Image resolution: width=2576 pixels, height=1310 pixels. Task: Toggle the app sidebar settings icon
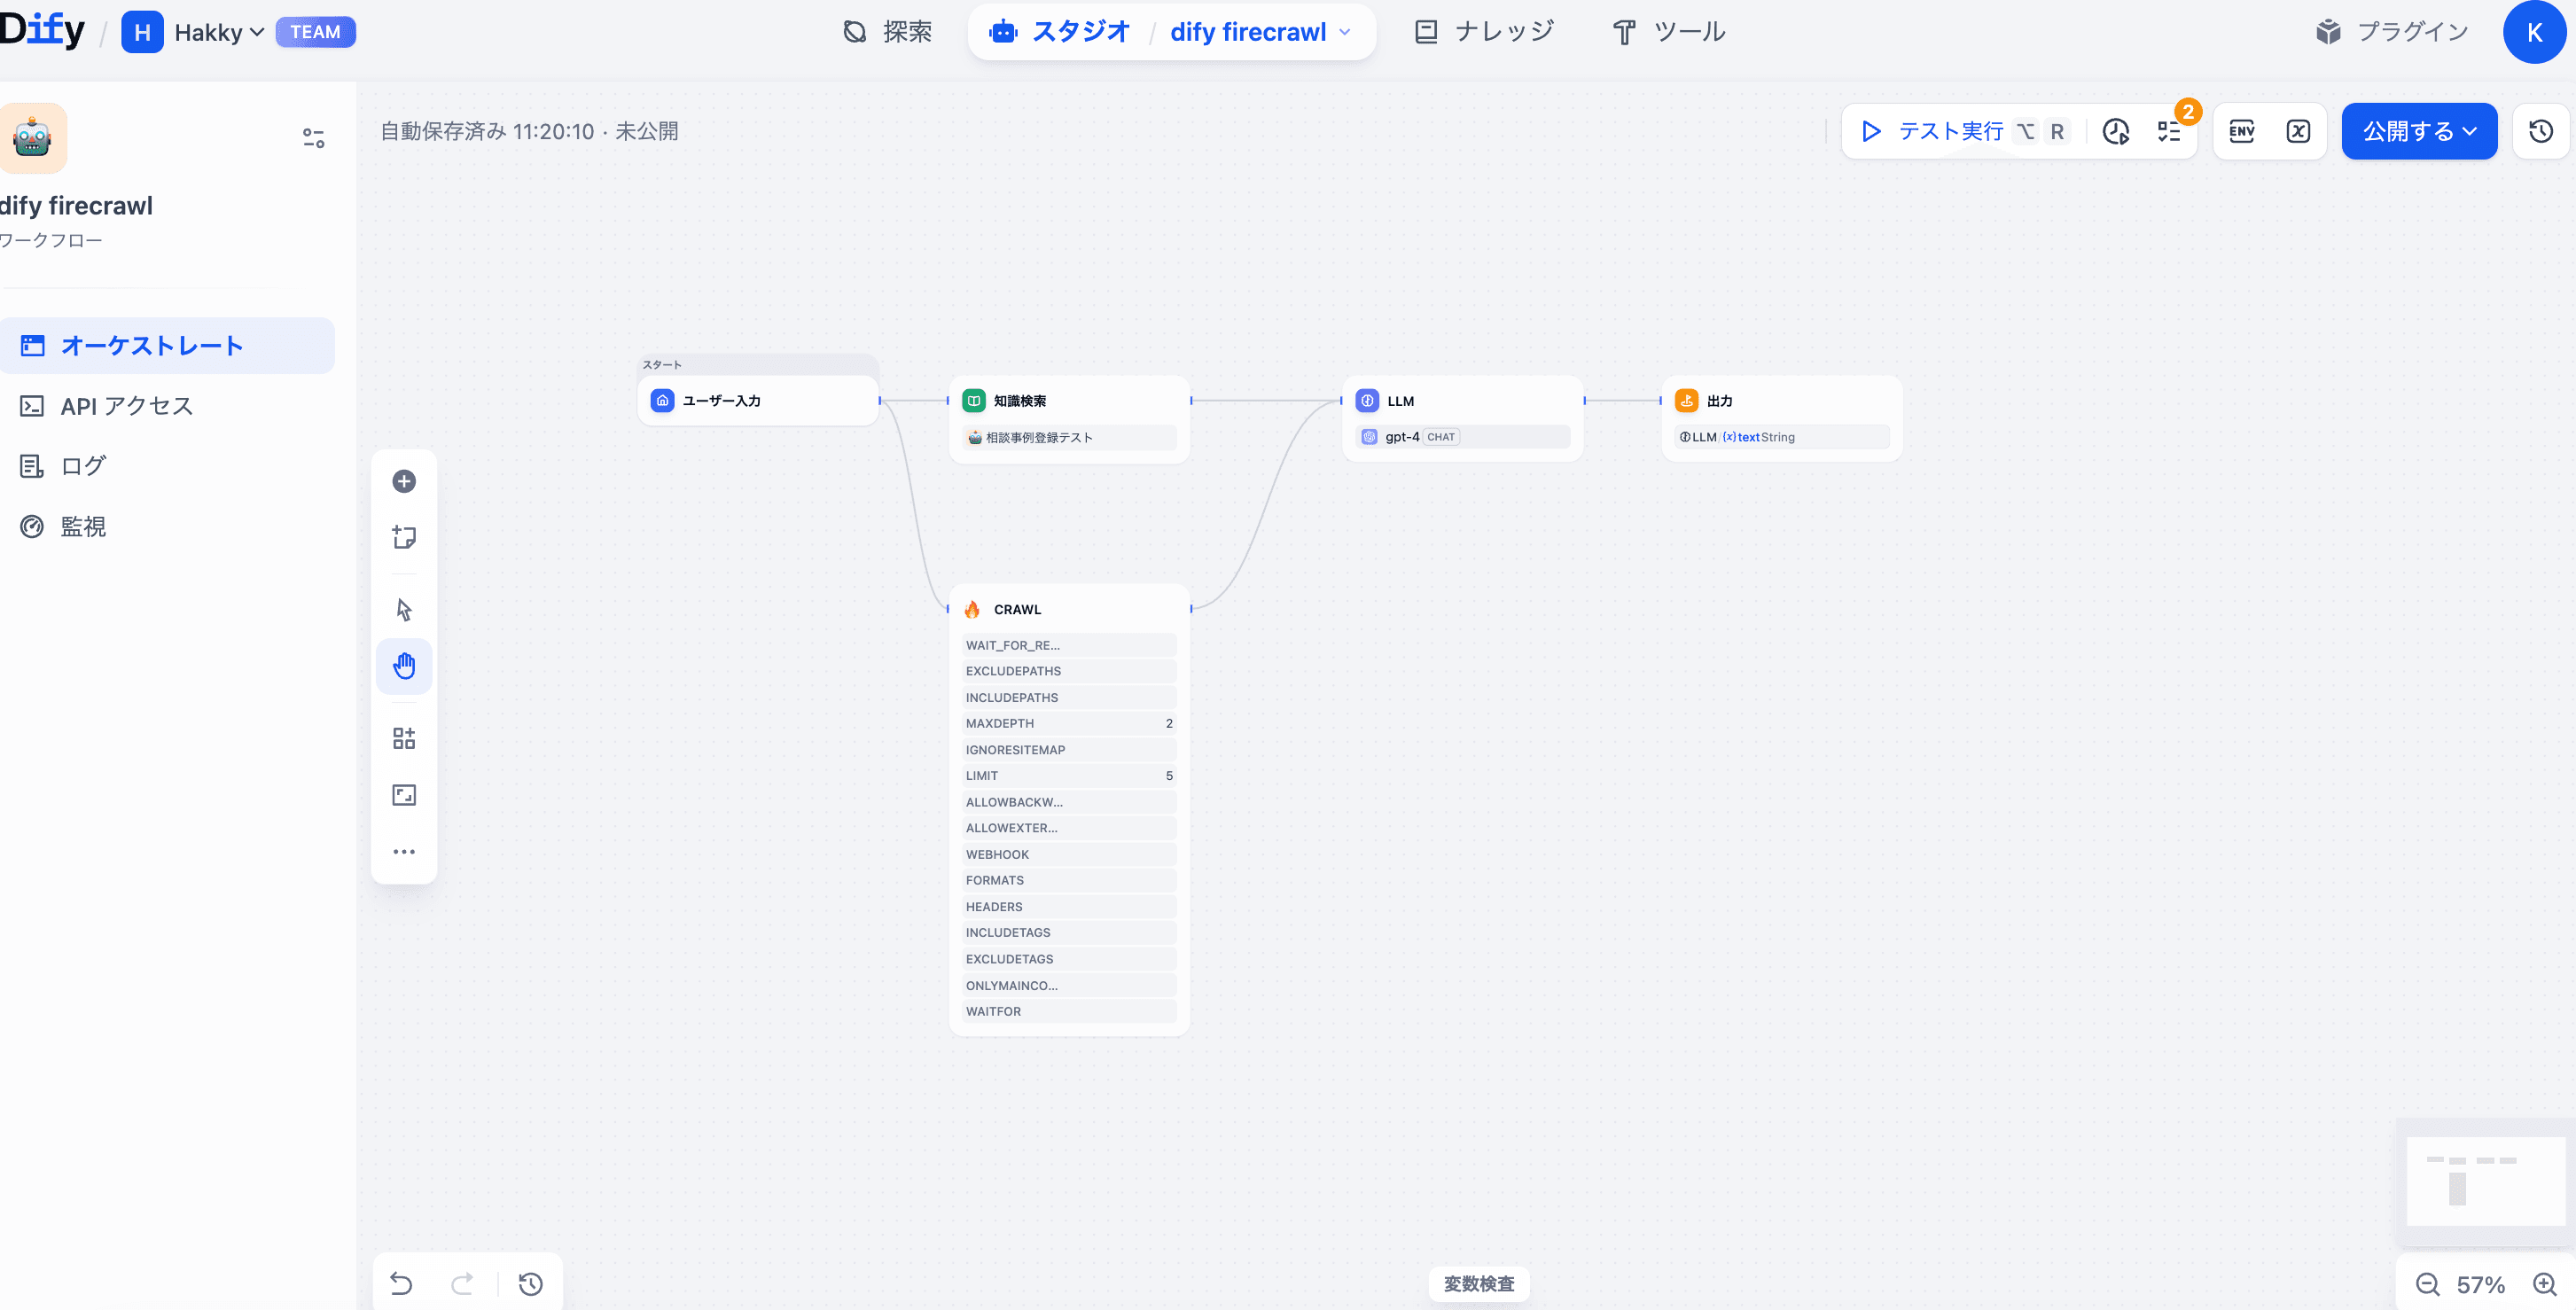tap(313, 138)
